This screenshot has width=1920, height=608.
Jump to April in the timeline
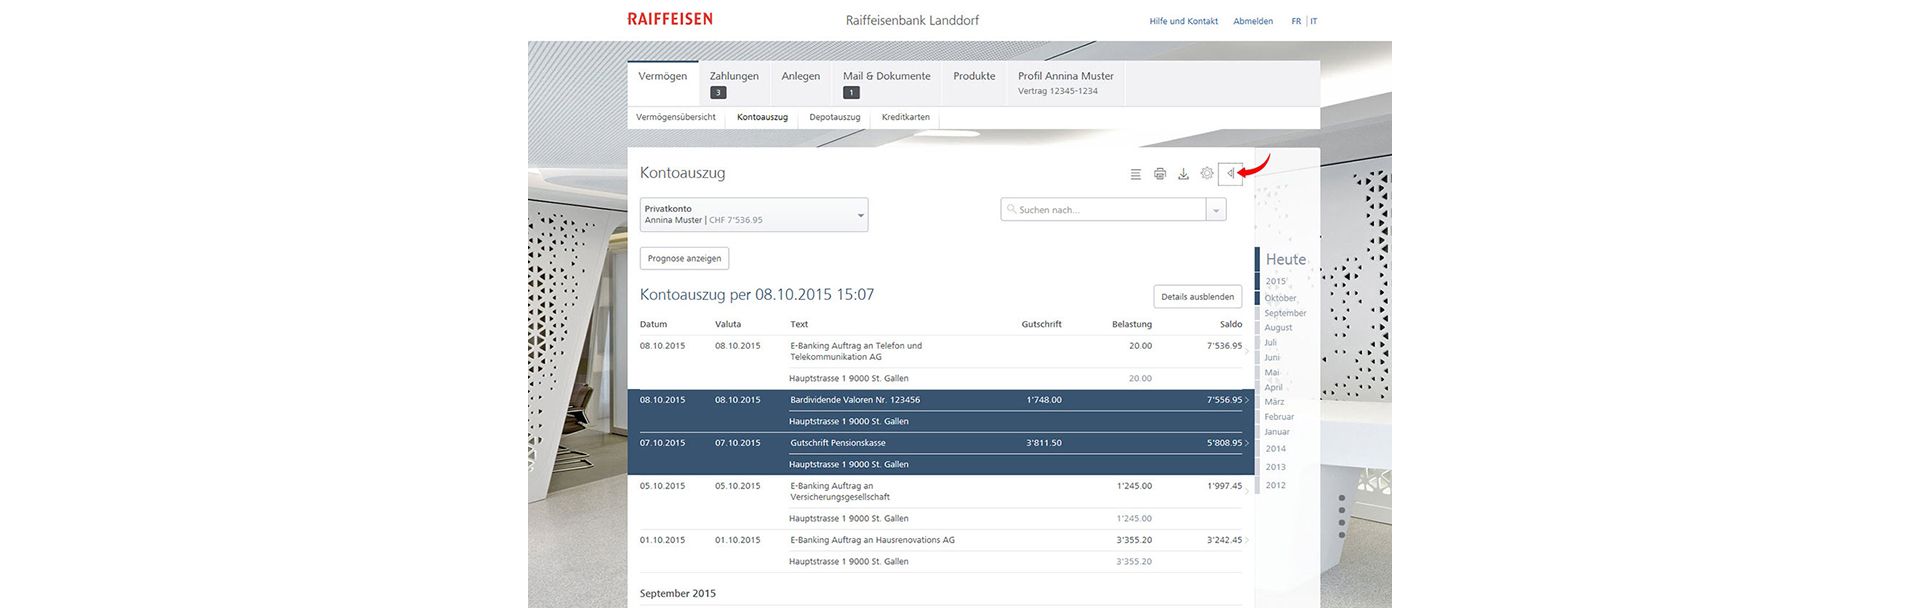(1273, 388)
